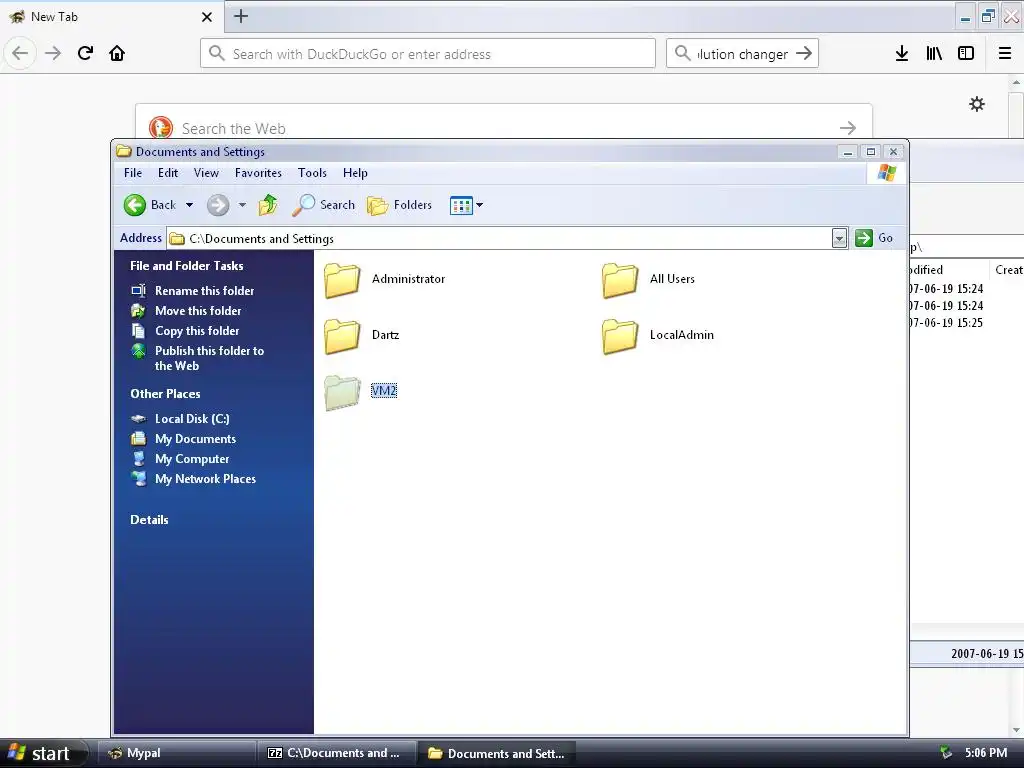Click the green Go button
The height and width of the screenshot is (768, 1024).
[x=874, y=238]
